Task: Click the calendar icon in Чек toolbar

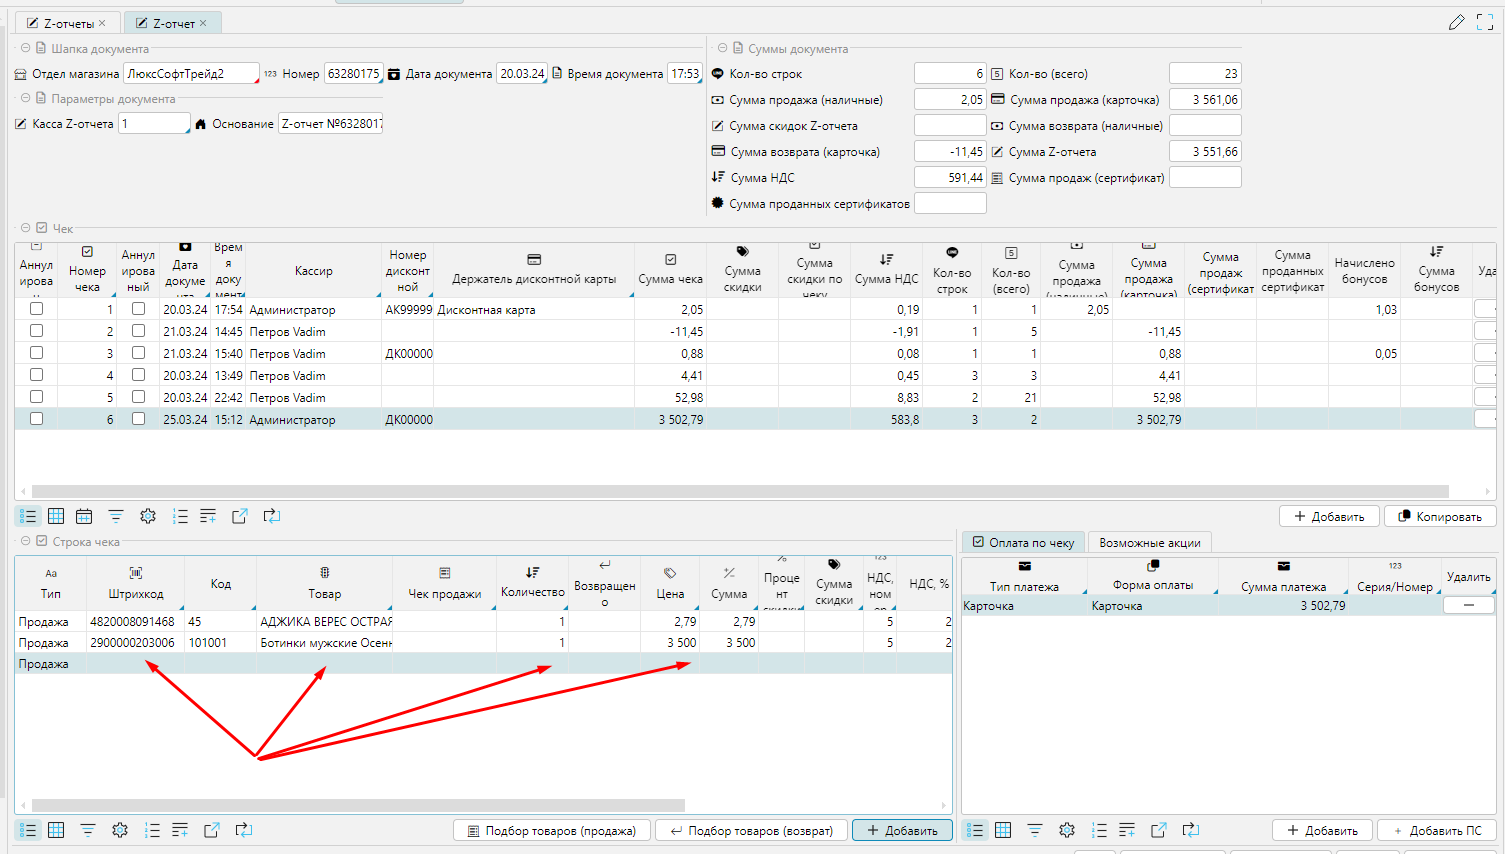Action: [84, 516]
